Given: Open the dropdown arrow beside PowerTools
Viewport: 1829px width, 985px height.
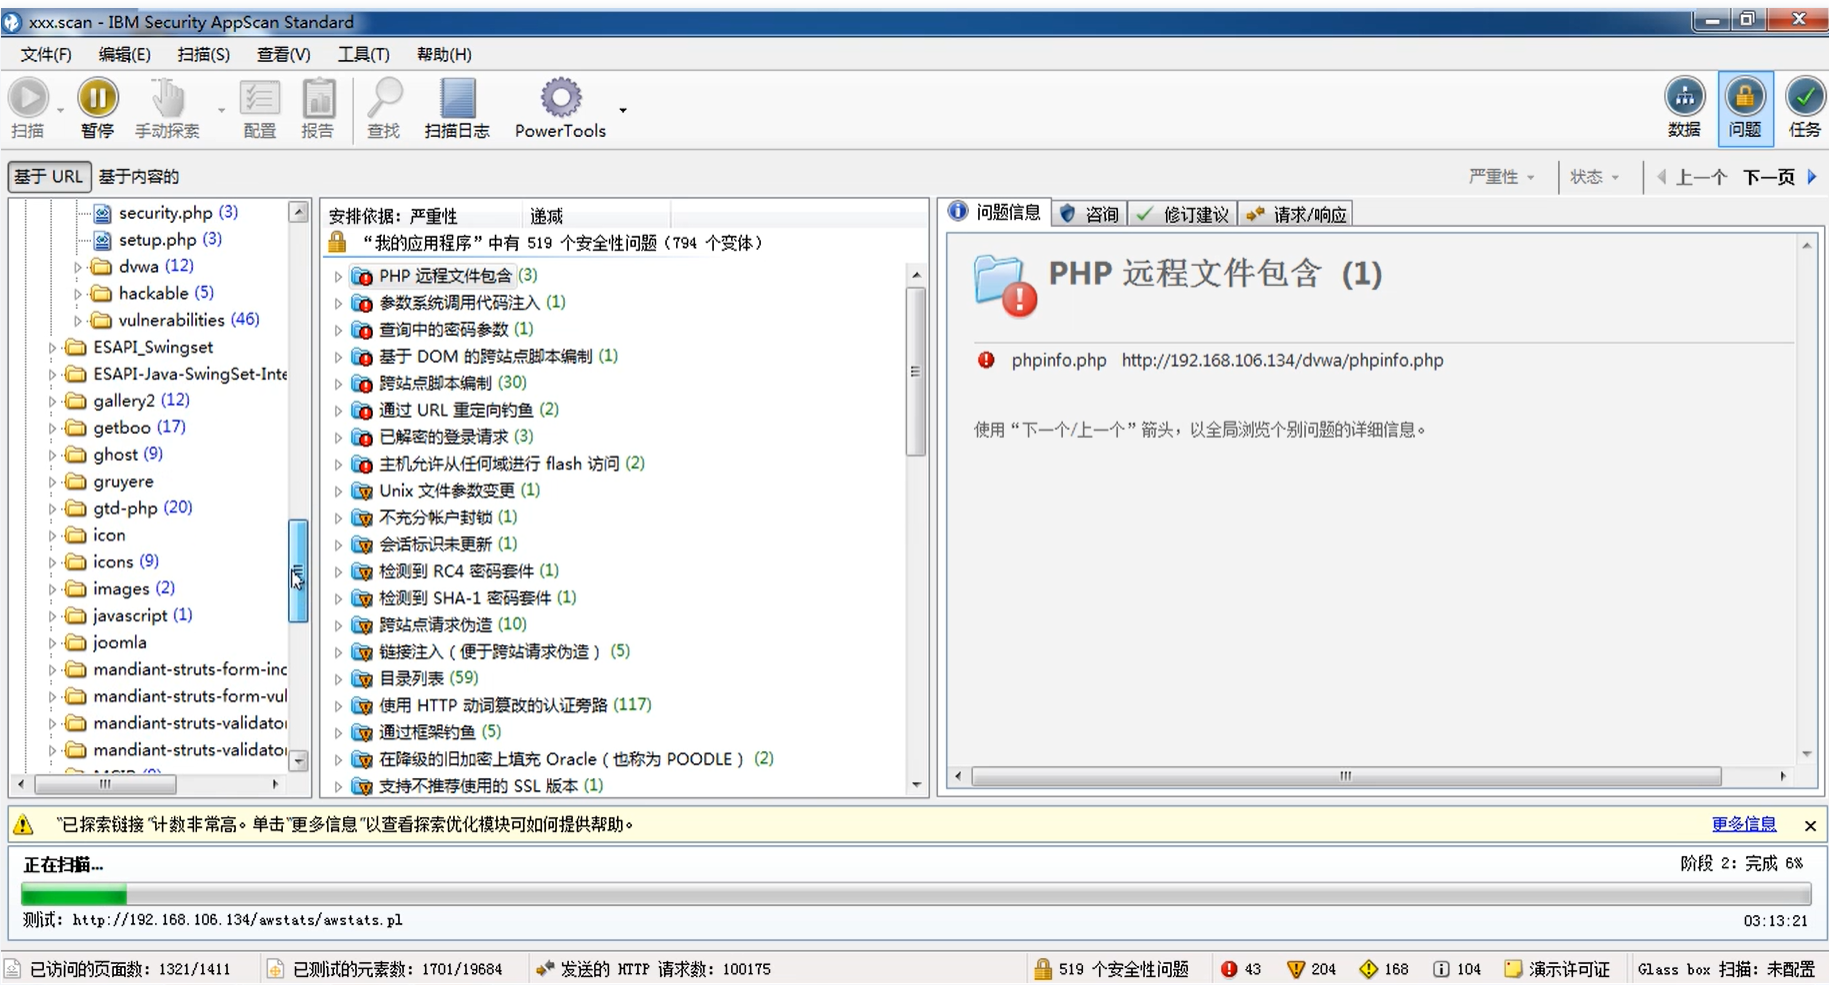Looking at the screenshot, I should point(623,110).
